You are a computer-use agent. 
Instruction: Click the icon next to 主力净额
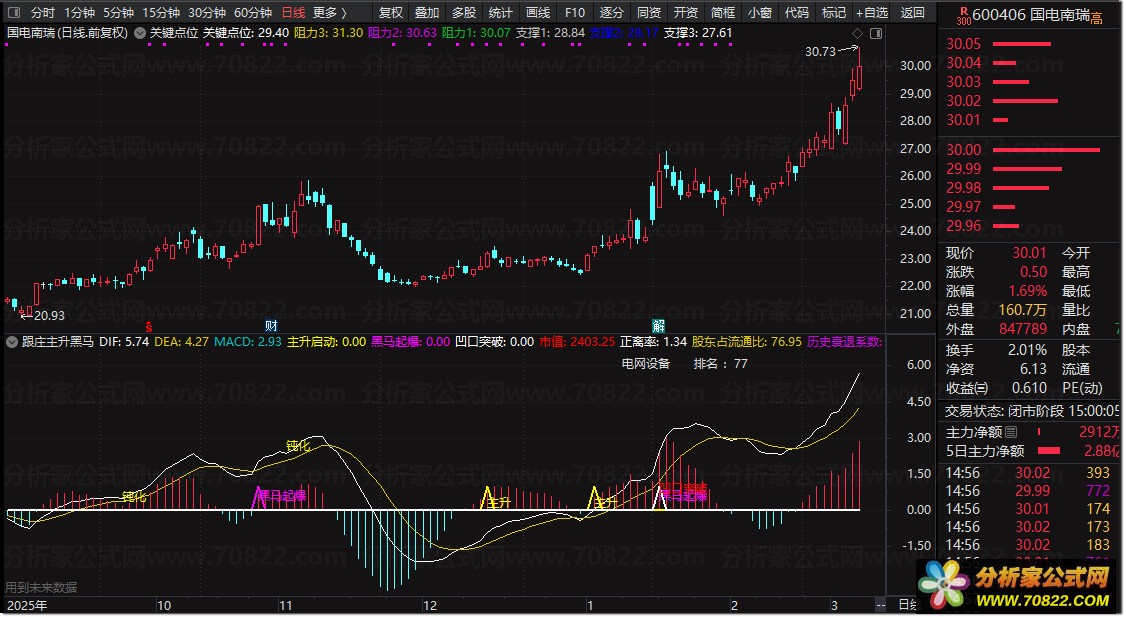point(1012,433)
